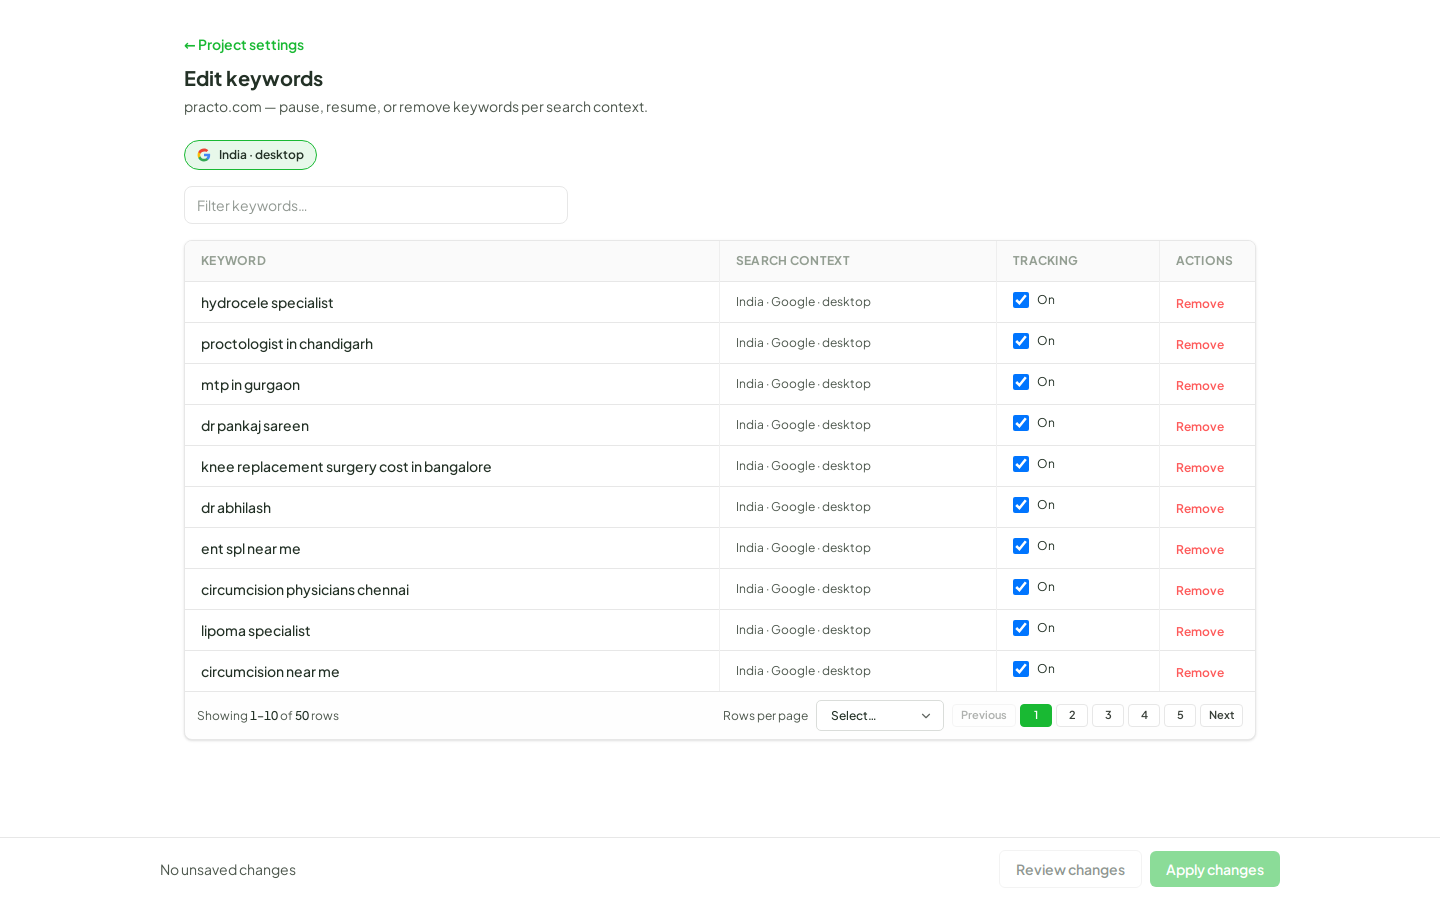Toggle tracking for dr abhilash
This screenshot has height=900, width=1440.
click(x=1021, y=505)
